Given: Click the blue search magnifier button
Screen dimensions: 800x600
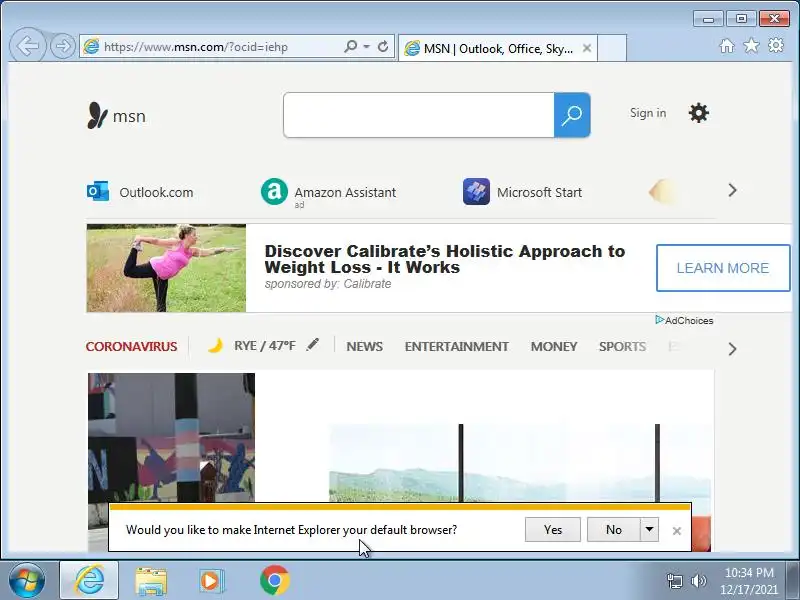Looking at the screenshot, I should (x=572, y=115).
